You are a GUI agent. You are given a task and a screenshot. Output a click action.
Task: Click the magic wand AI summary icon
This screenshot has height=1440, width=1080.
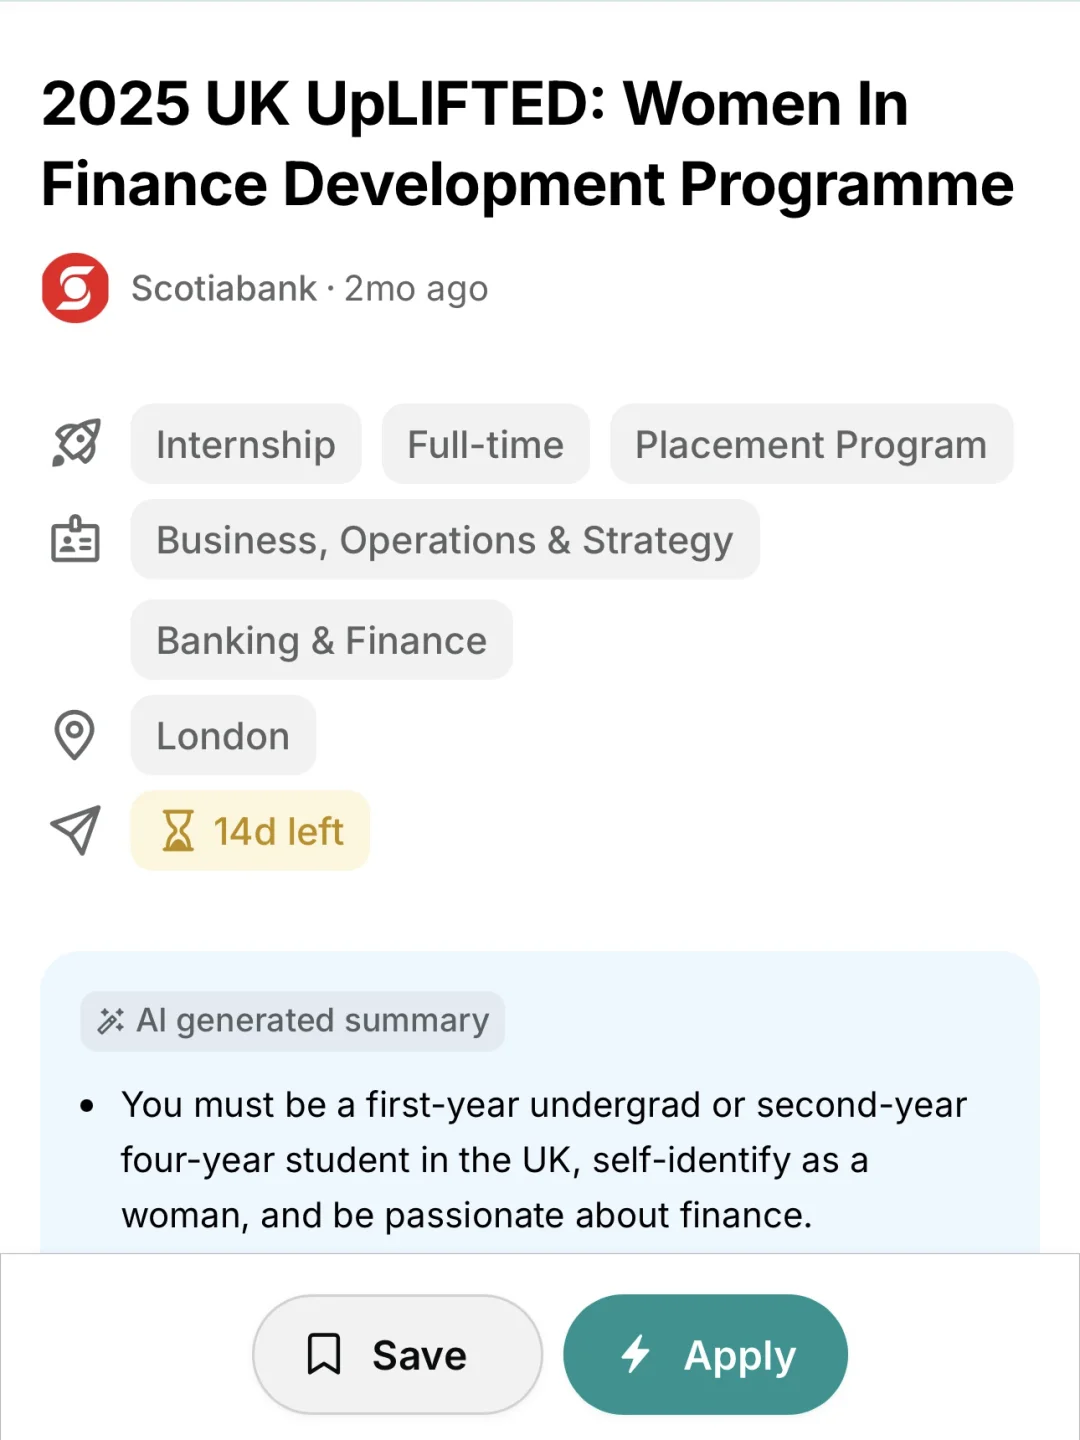pos(110,1021)
